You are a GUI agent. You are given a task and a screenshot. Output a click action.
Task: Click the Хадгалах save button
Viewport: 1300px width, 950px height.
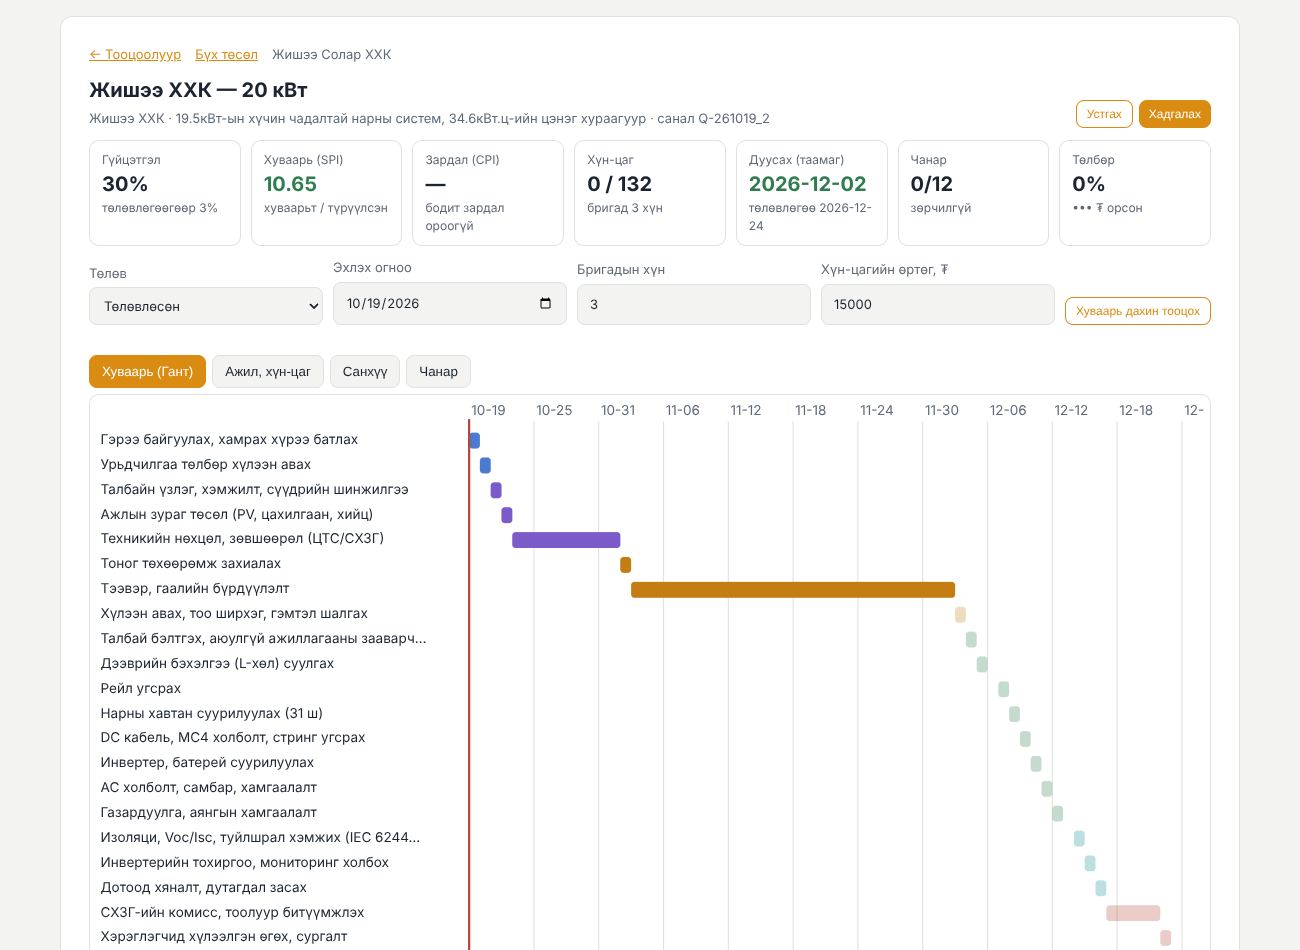(x=1174, y=114)
